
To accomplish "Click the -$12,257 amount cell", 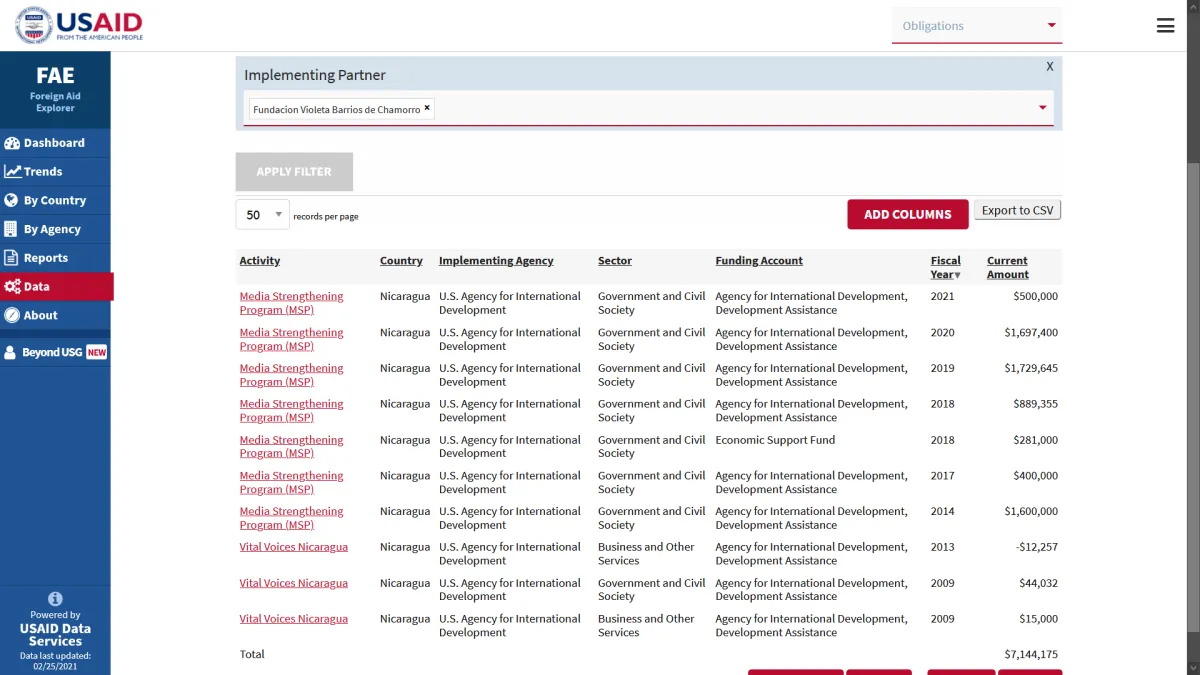I will (x=1035, y=547).
